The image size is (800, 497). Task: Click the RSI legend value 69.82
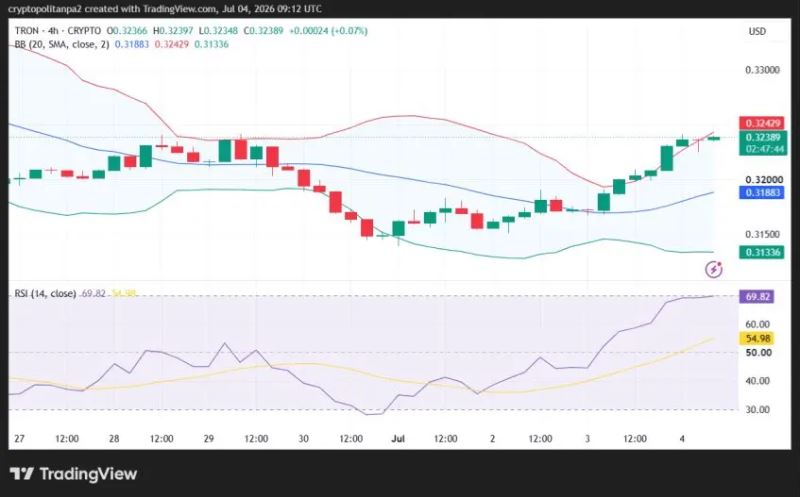click(x=93, y=293)
